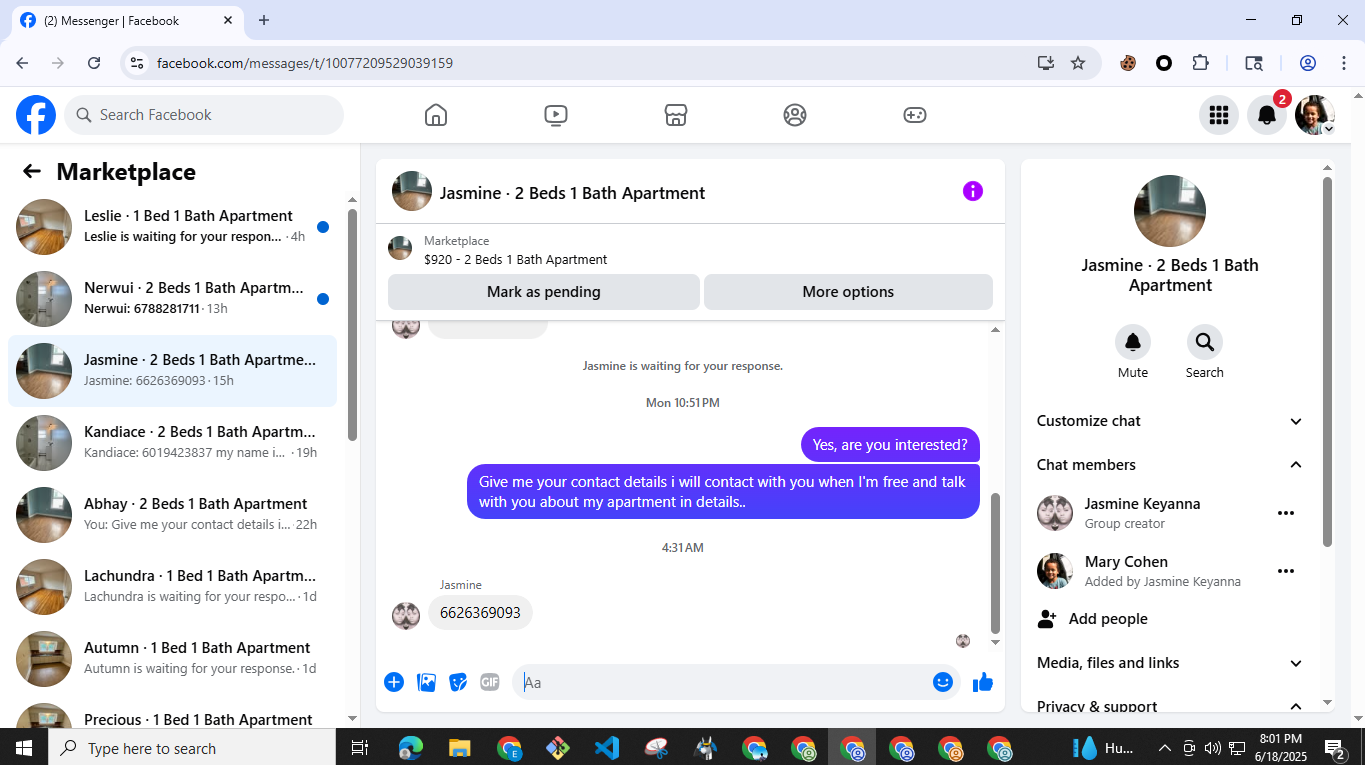
Task: Open Windows Start menu
Action: click(x=24, y=748)
